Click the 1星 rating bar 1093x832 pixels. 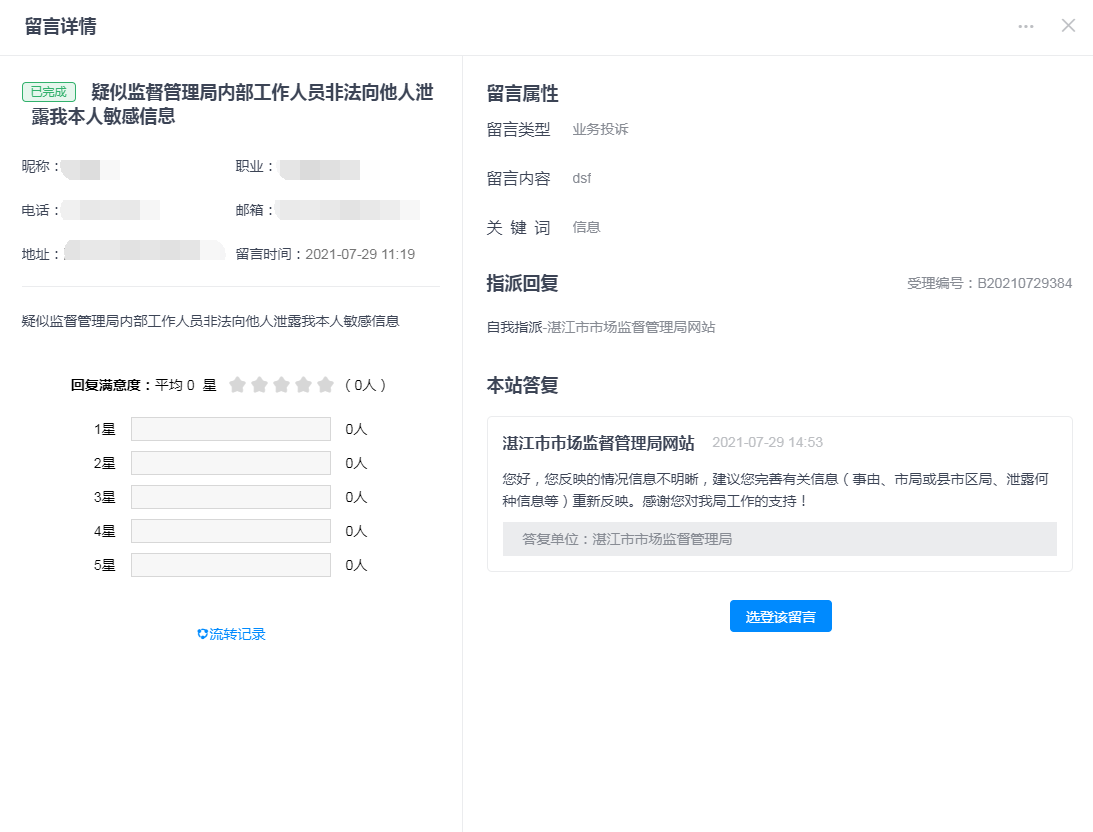click(x=230, y=429)
